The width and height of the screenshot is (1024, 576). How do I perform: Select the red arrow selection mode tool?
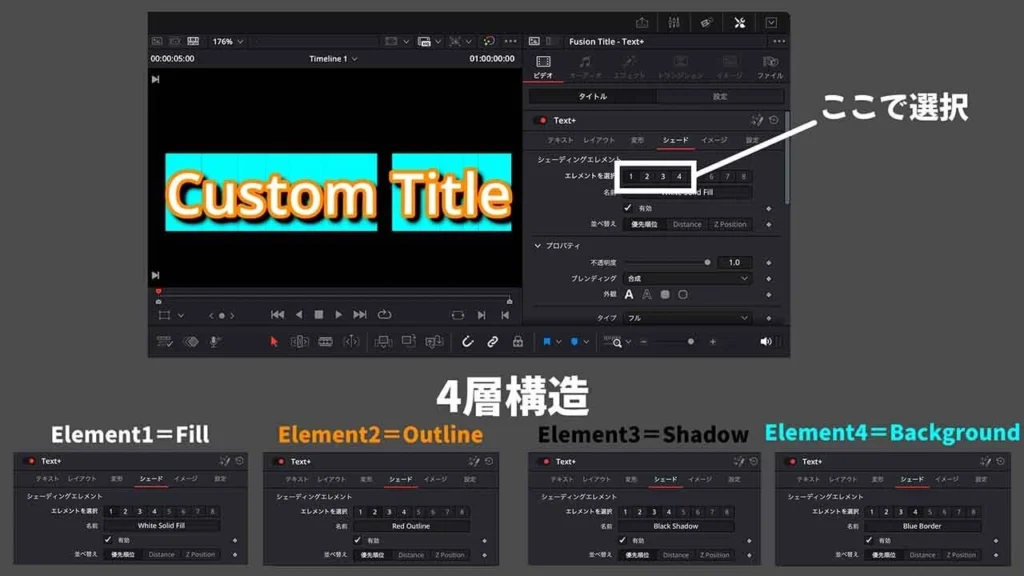274,341
